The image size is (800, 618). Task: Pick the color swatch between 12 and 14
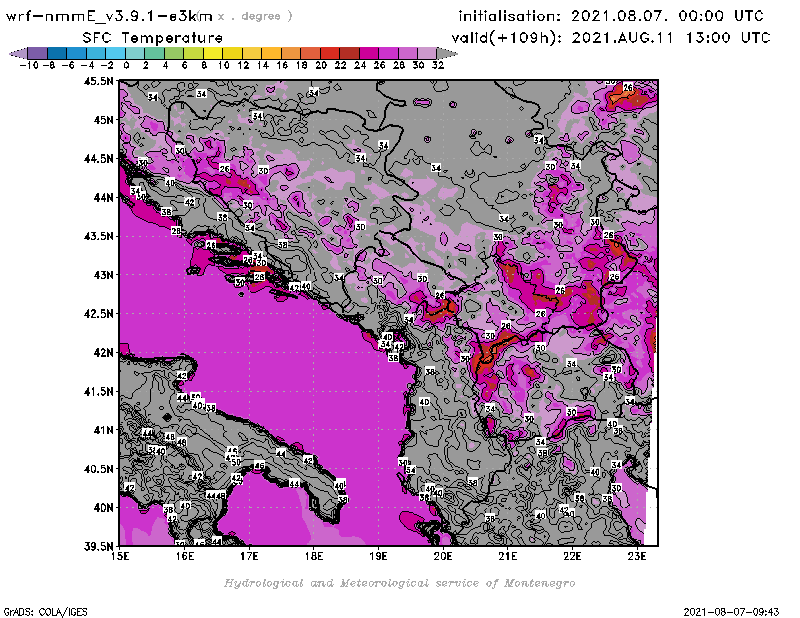(252, 53)
